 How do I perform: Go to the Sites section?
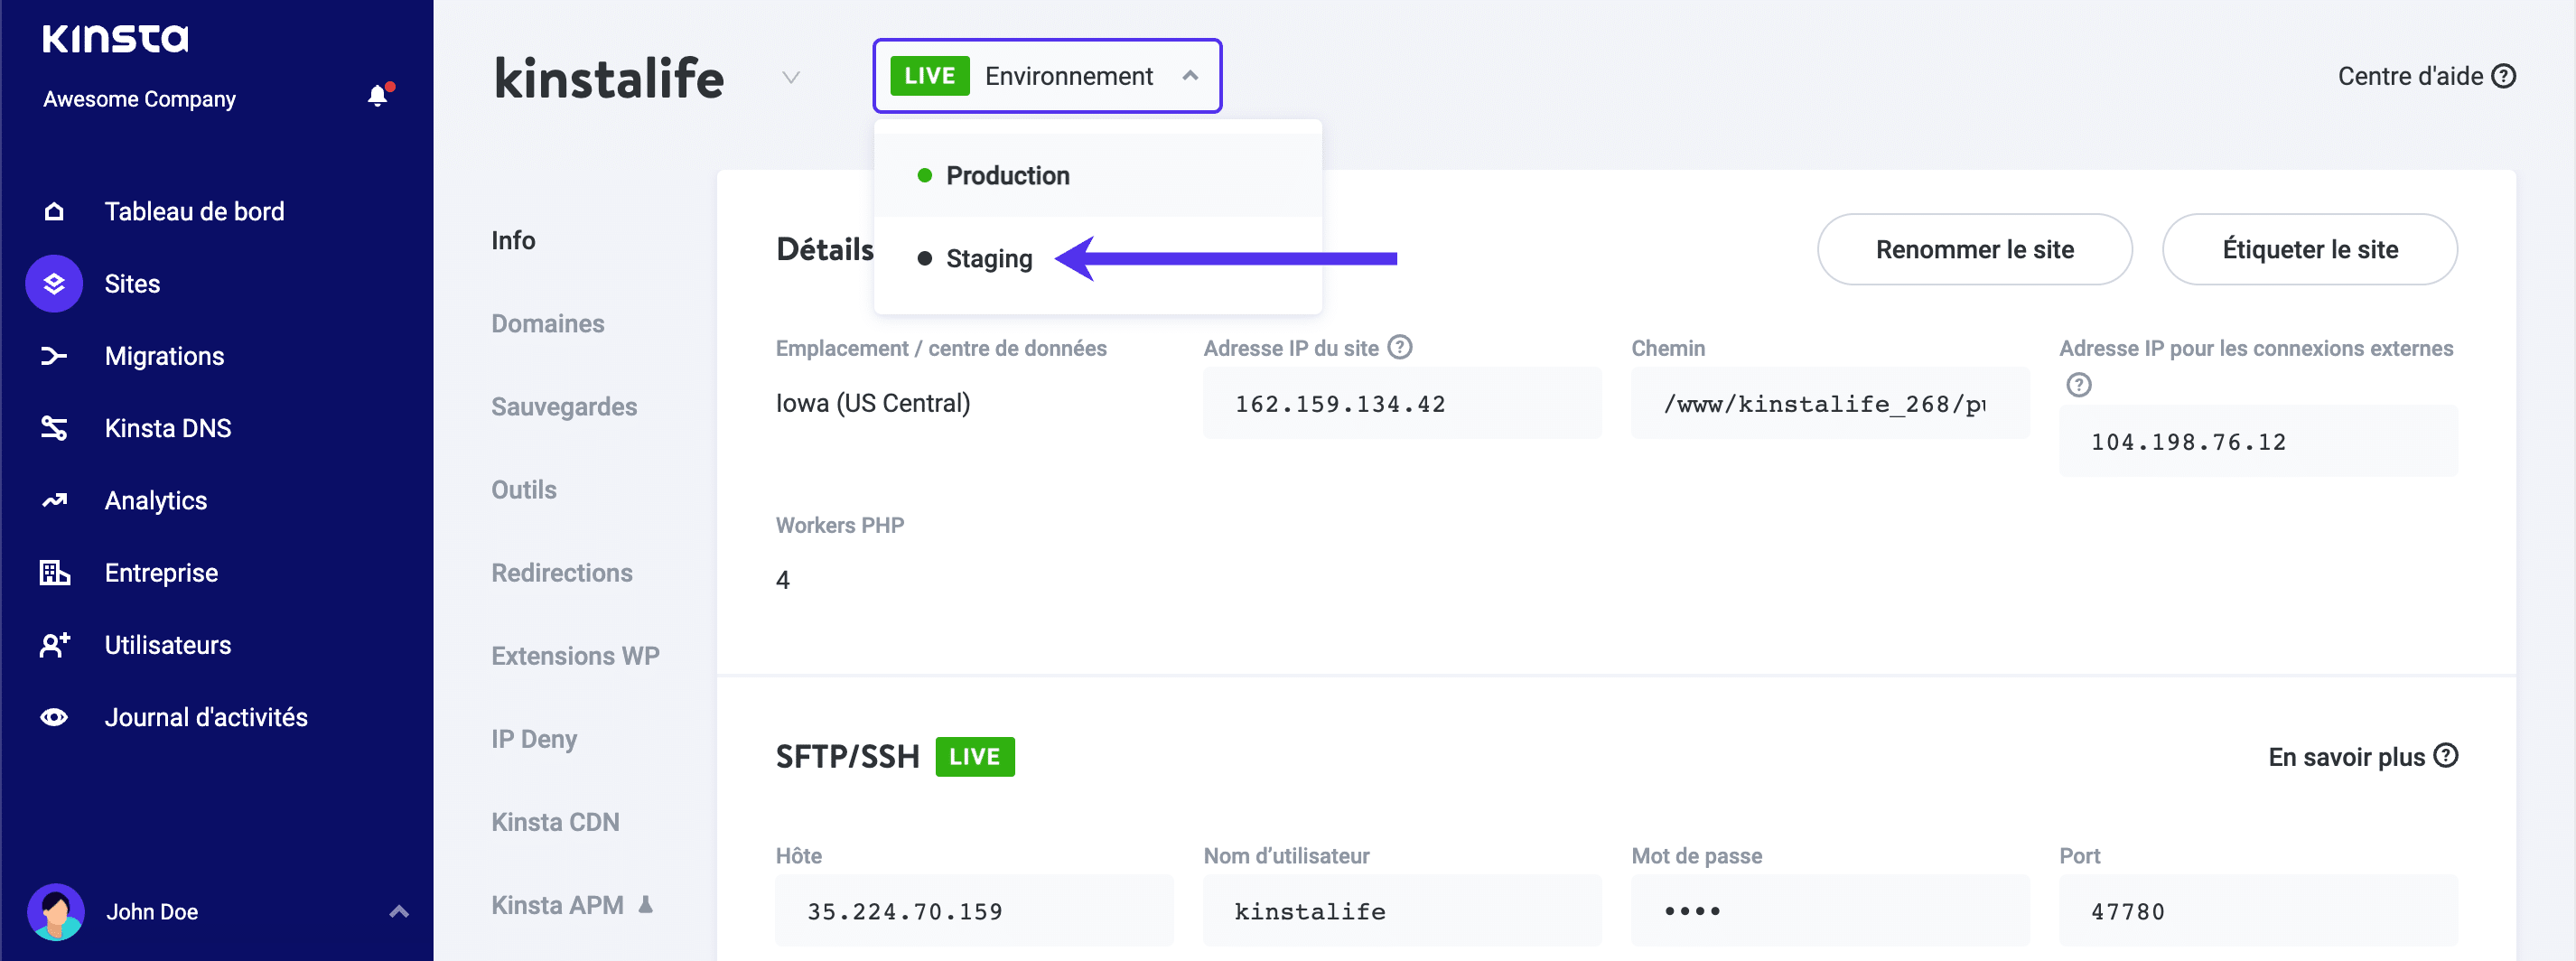[132, 283]
